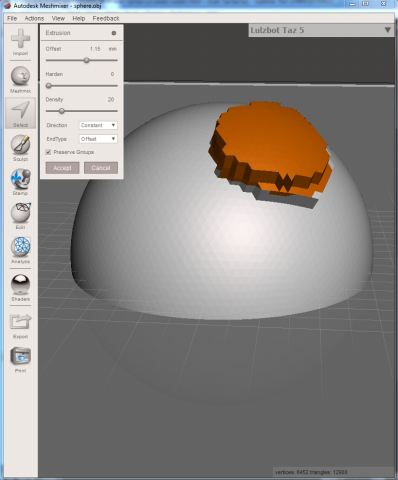Click the Offset slider handle
Image resolution: width=398 pixels, height=480 pixels.
87,60
